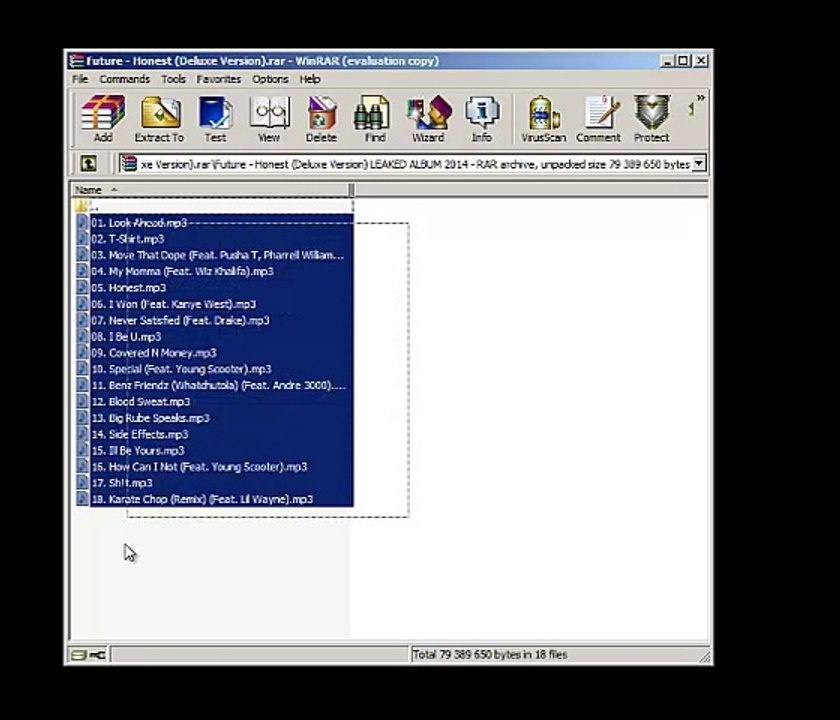Open the Wizard tool
This screenshot has height=720, width=840.
428,119
